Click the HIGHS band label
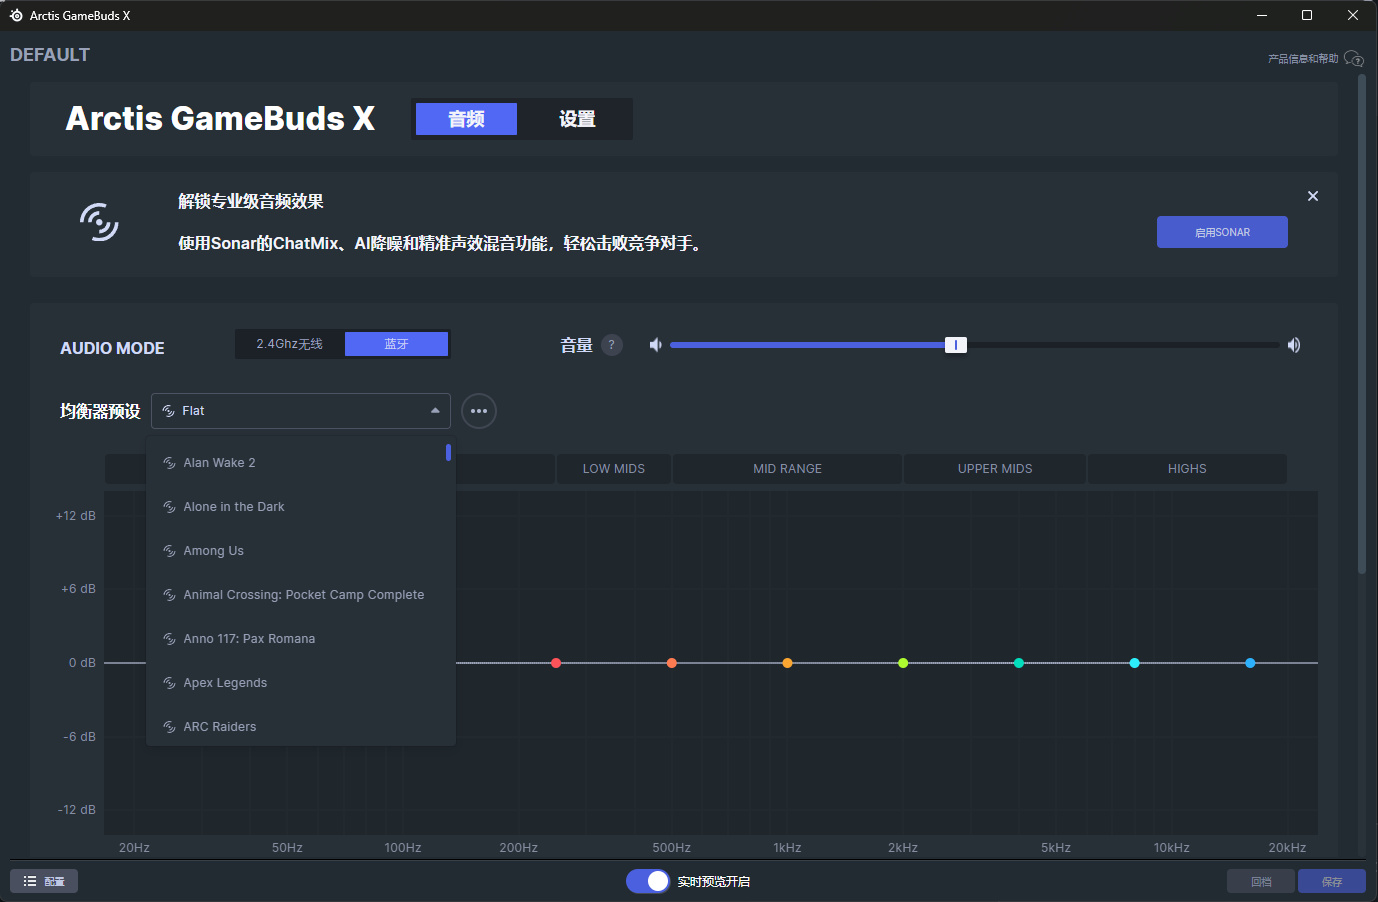The width and height of the screenshot is (1378, 902). pyautogui.click(x=1187, y=469)
